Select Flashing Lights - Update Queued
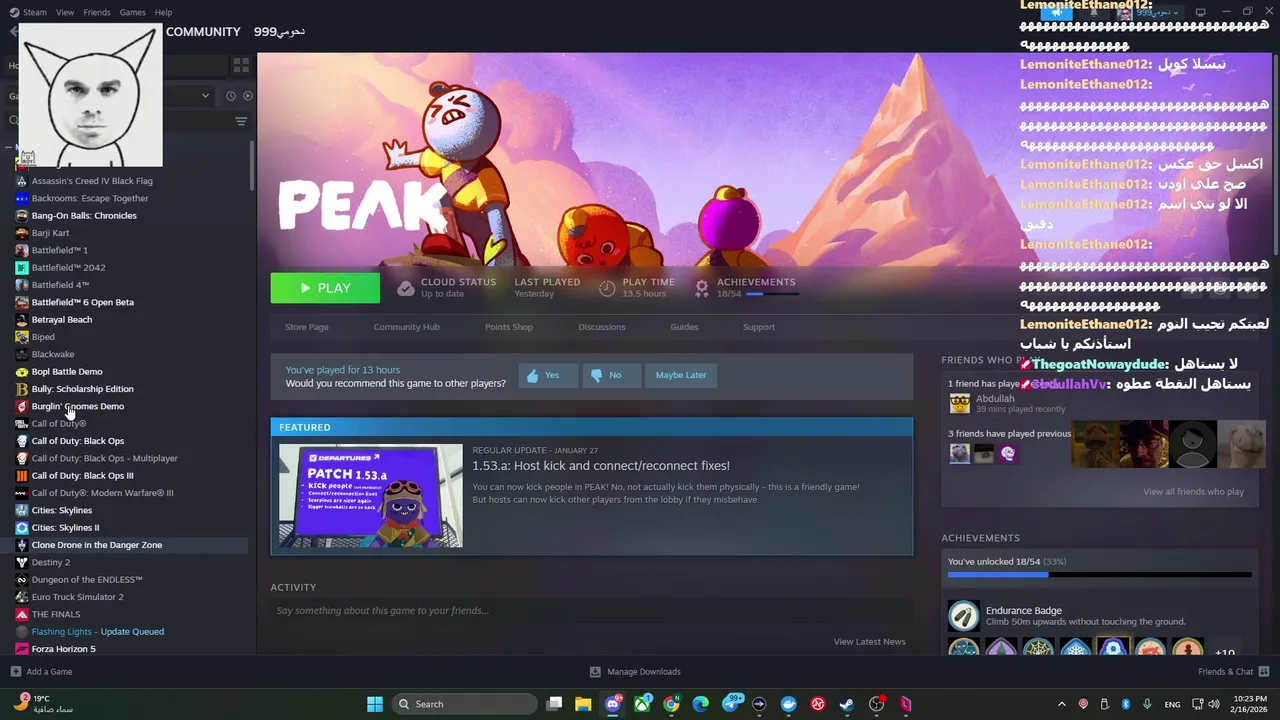Image resolution: width=1280 pixels, height=720 pixels. coord(97,632)
